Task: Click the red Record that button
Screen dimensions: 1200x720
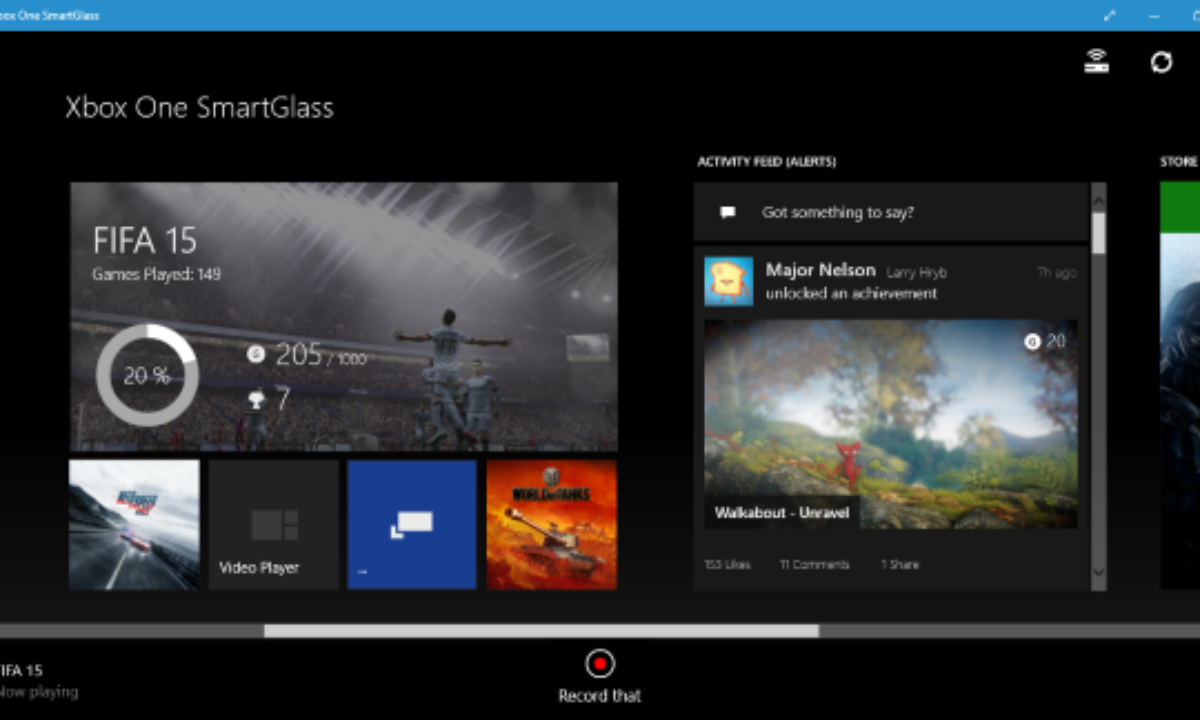Action: [x=600, y=663]
